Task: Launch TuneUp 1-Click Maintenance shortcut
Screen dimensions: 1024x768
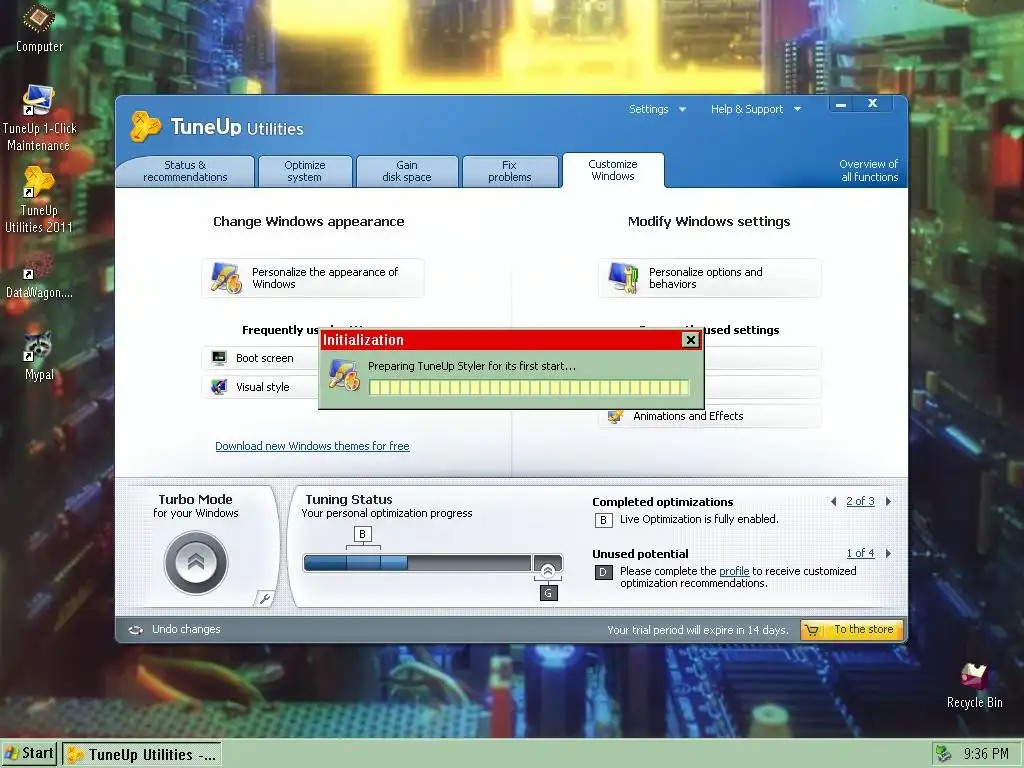Action: [x=39, y=119]
